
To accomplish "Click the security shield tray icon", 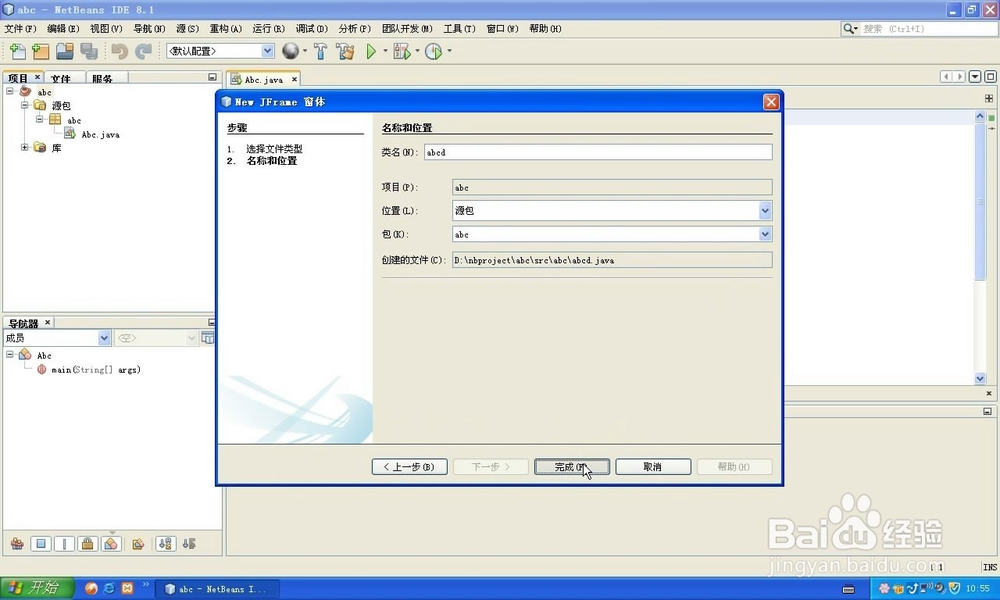I will click(x=955, y=588).
